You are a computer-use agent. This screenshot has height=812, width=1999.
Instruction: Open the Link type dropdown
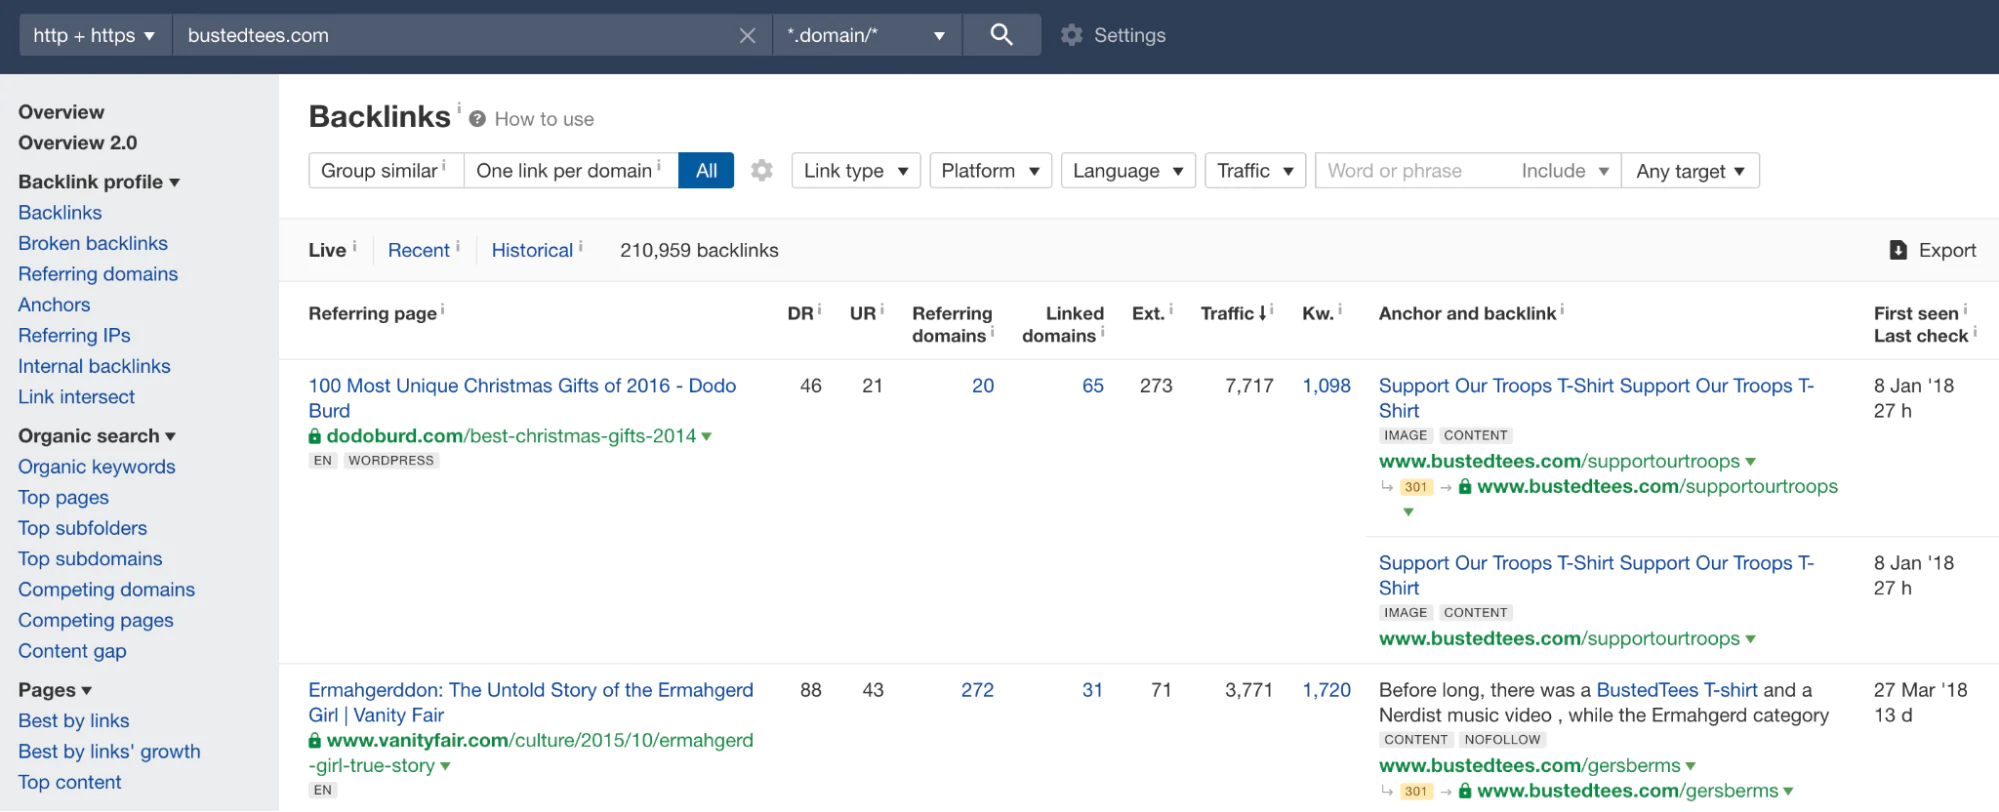click(x=855, y=171)
